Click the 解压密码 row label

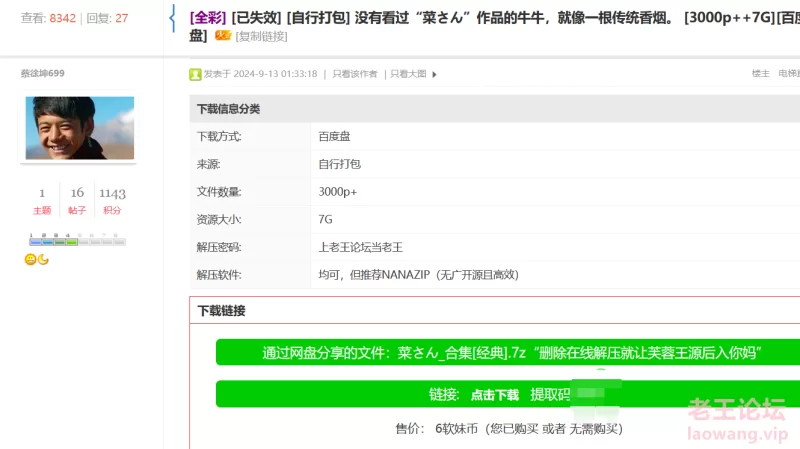(219, 247)
